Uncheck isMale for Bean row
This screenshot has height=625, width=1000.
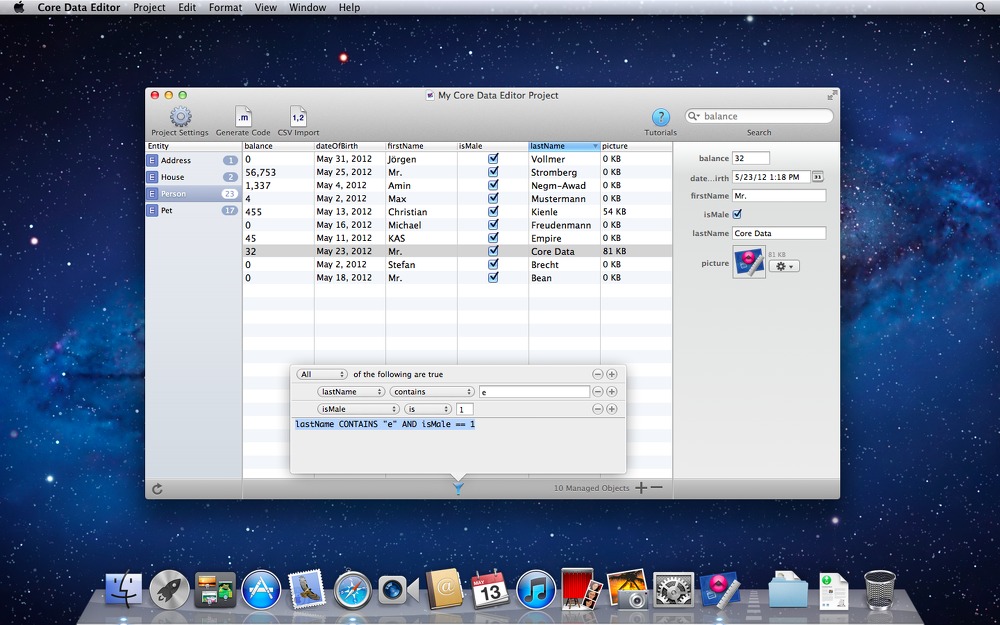coord(493,277)
